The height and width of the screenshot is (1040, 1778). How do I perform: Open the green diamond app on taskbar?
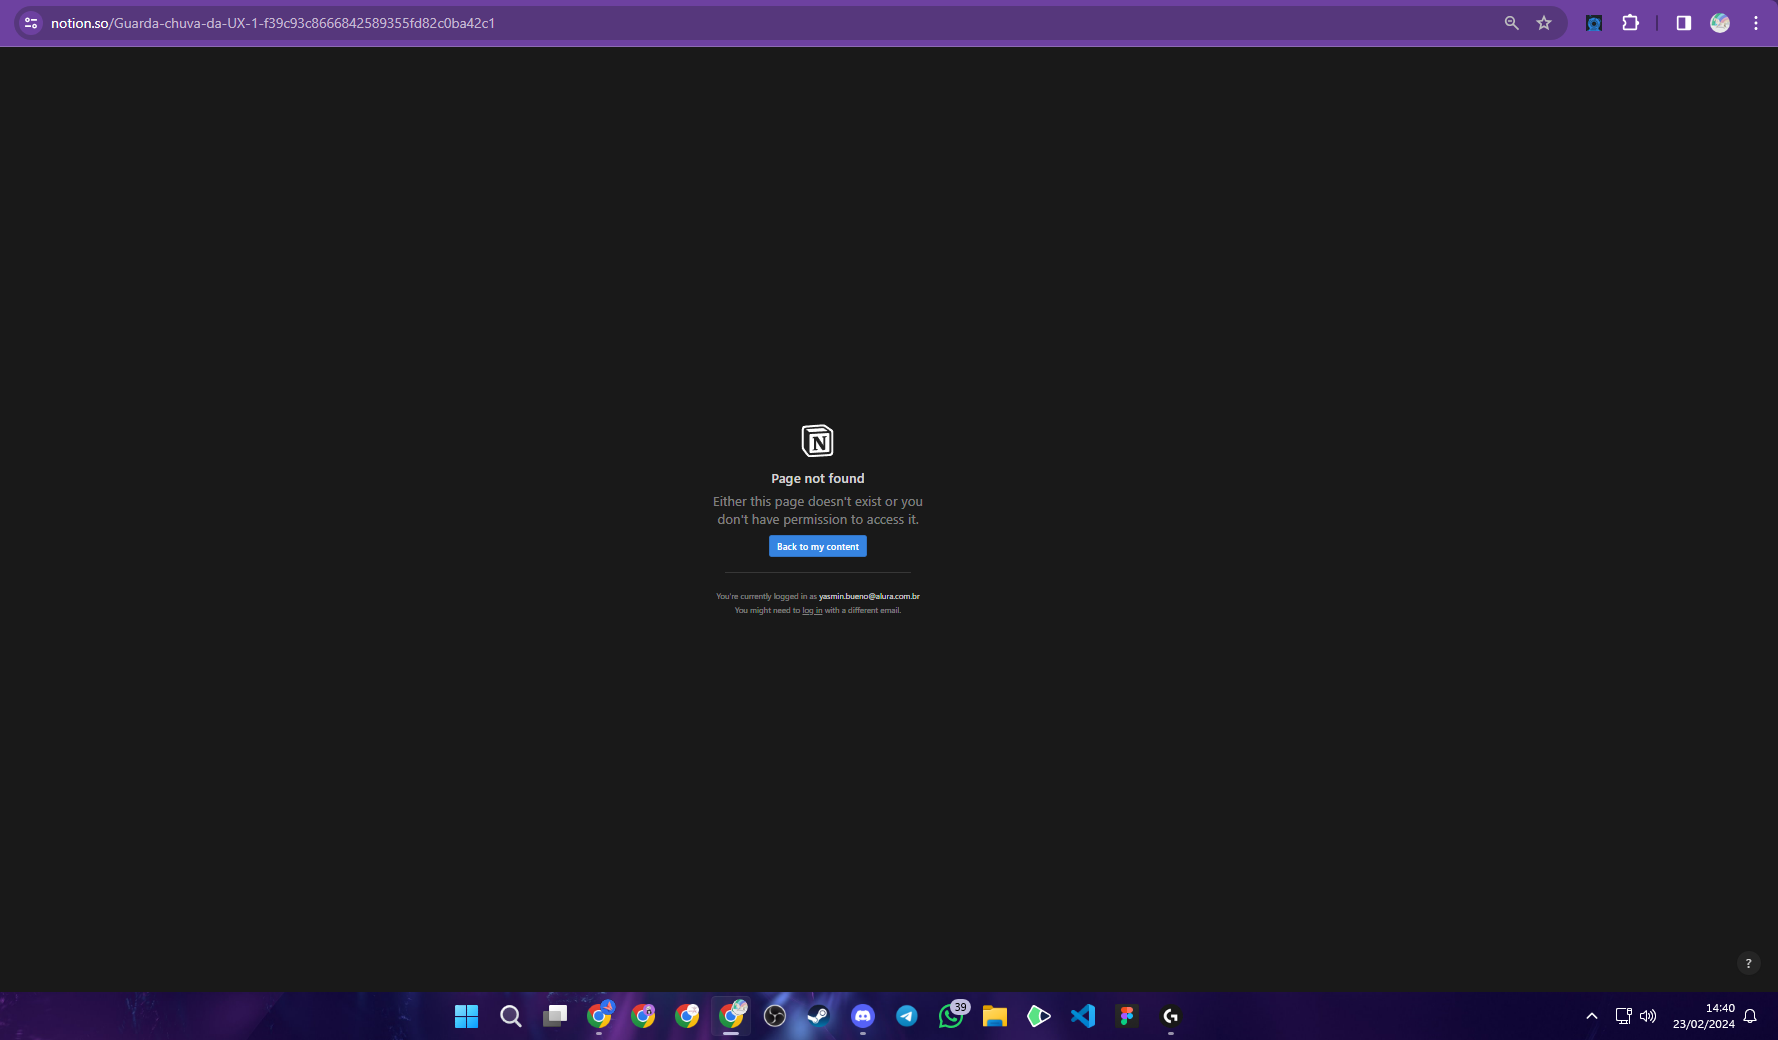(x=1039, y=1016)
